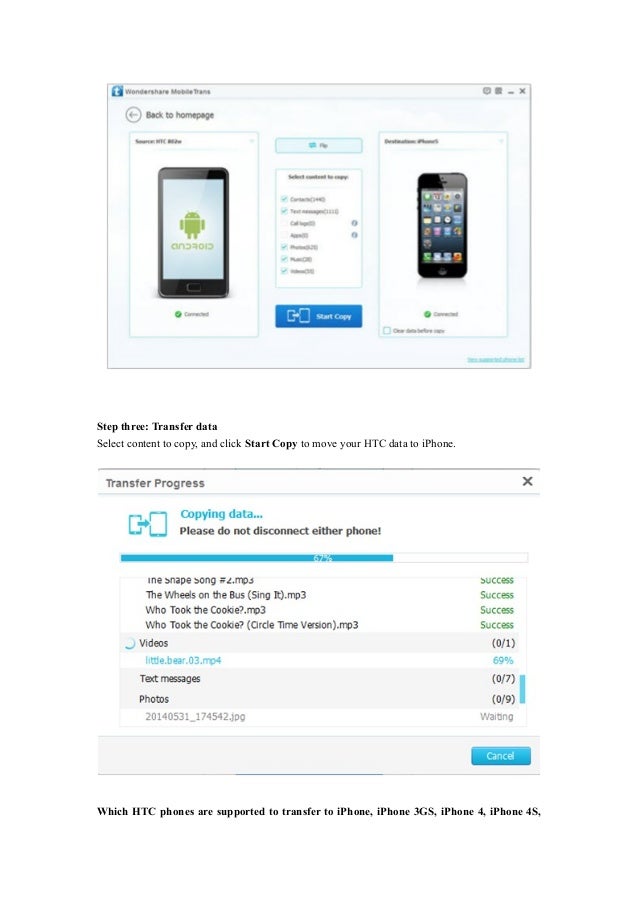This screenshot has height=903, width=638.
Task: Click the Android phone source image
Action: coord(193,233)
